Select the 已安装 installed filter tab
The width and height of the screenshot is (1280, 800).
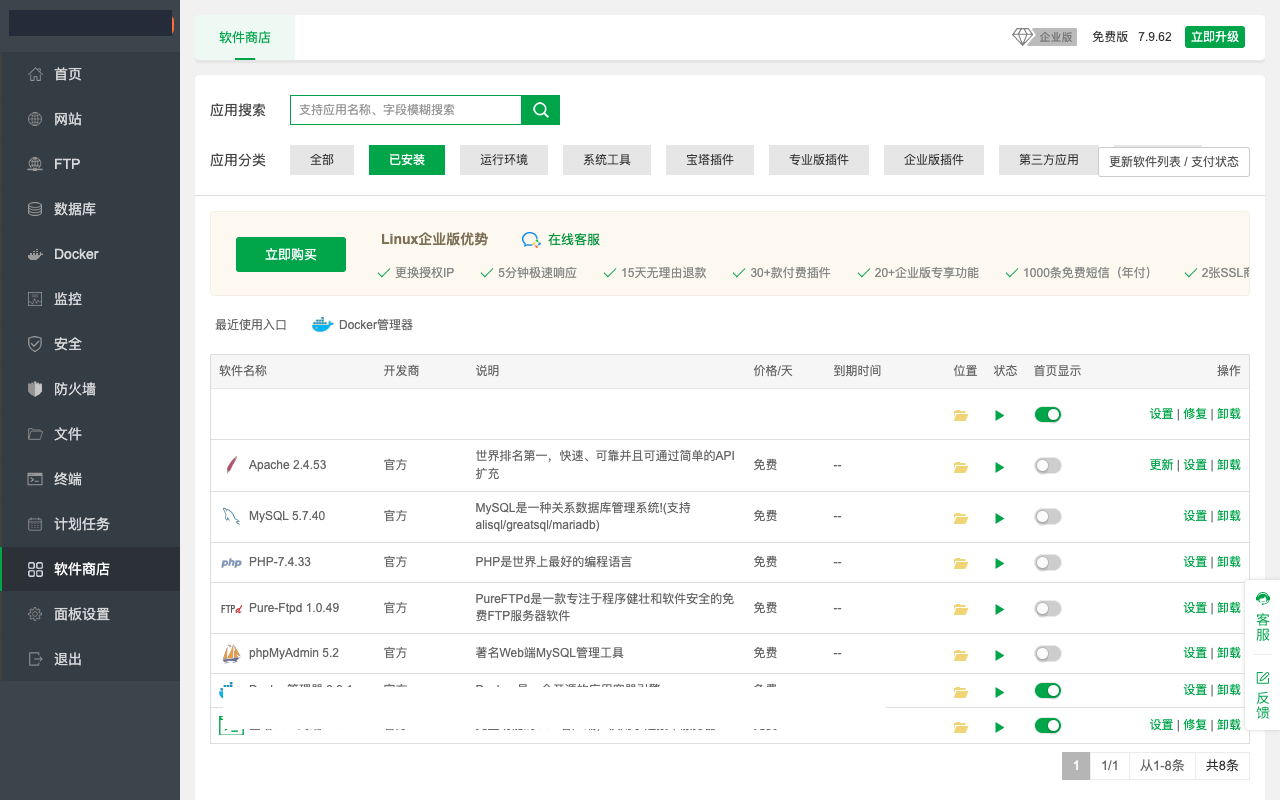pos(406,159)
